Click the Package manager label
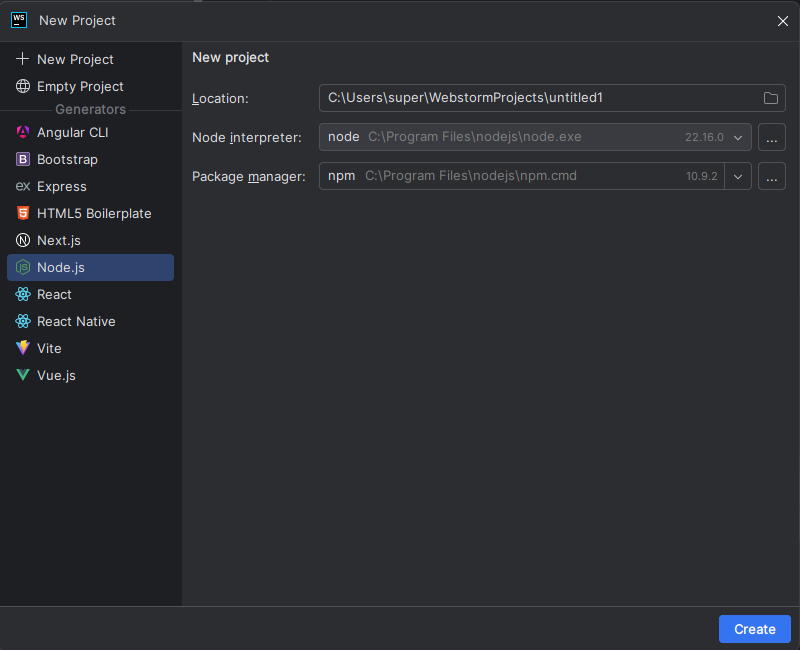The image size is (800, 650). (x=249, y=177)
